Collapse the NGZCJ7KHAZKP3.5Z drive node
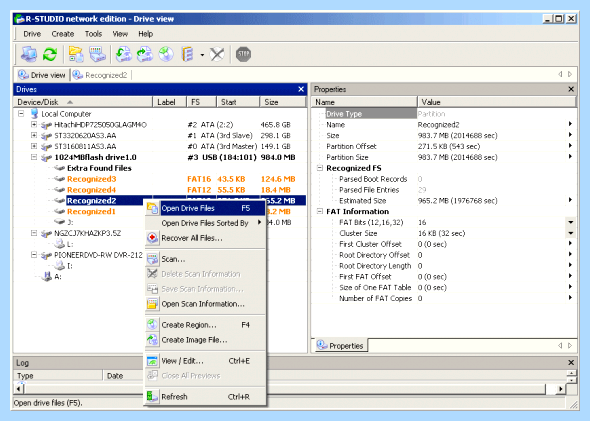Screen dimensions: 590x421 [34, 233]
